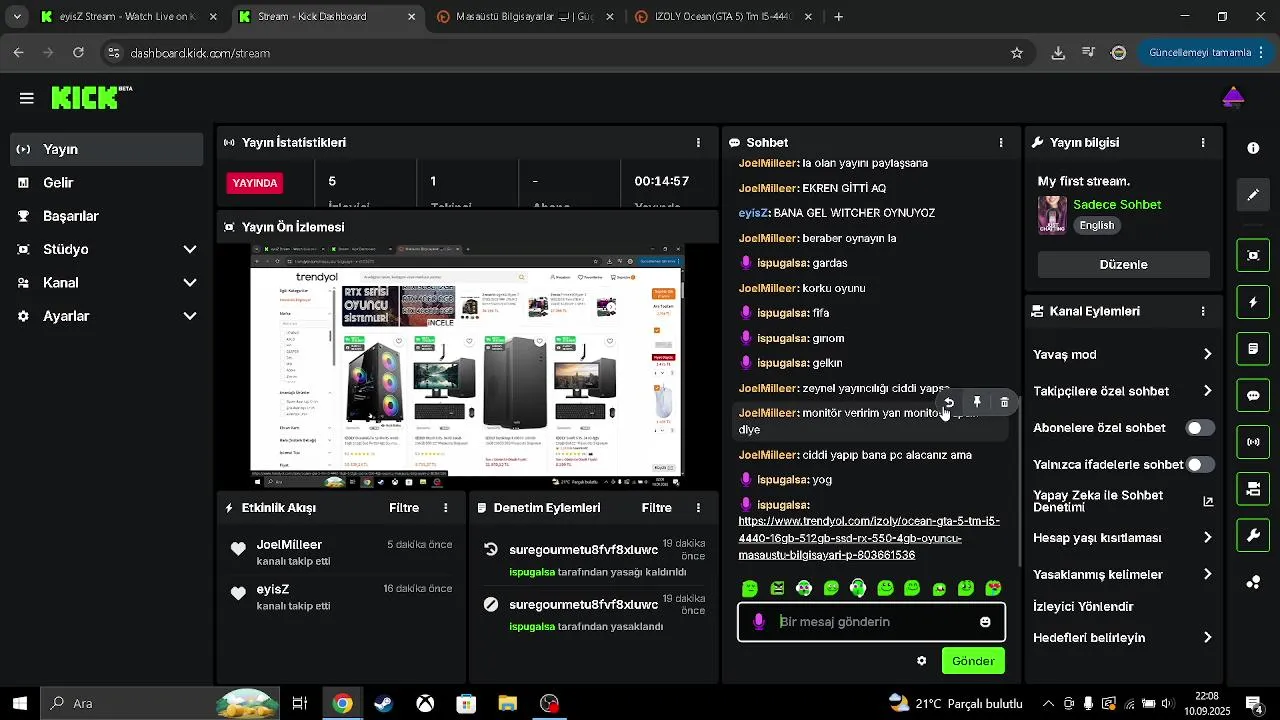Open the hamburger menu beside the Kick logo
Viewport: 1280px width, 720px height.
(x=27, y=98)
